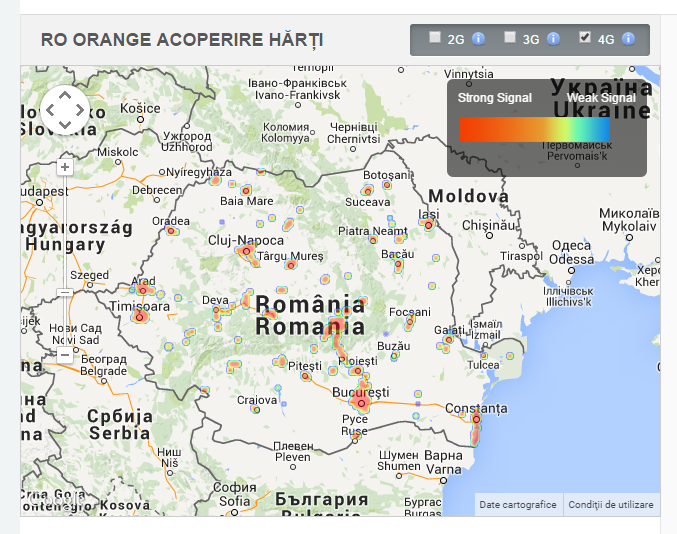Screen dimensions: 677x534
Task: Pan the map right with the arrow
Action: pos(80,110)
